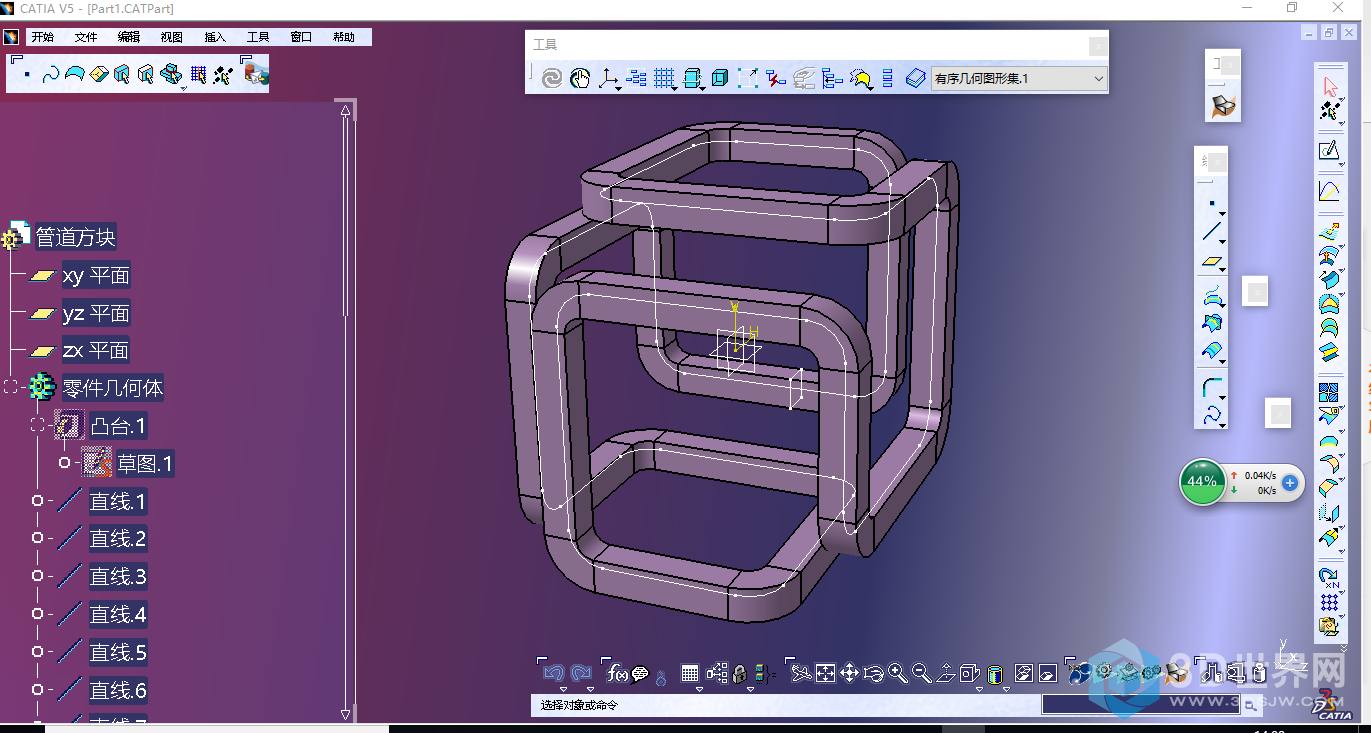Viewport: 1371px width, 733px height.
Task: Close the 工具 floating toolbar
Action: point(1098,45)
